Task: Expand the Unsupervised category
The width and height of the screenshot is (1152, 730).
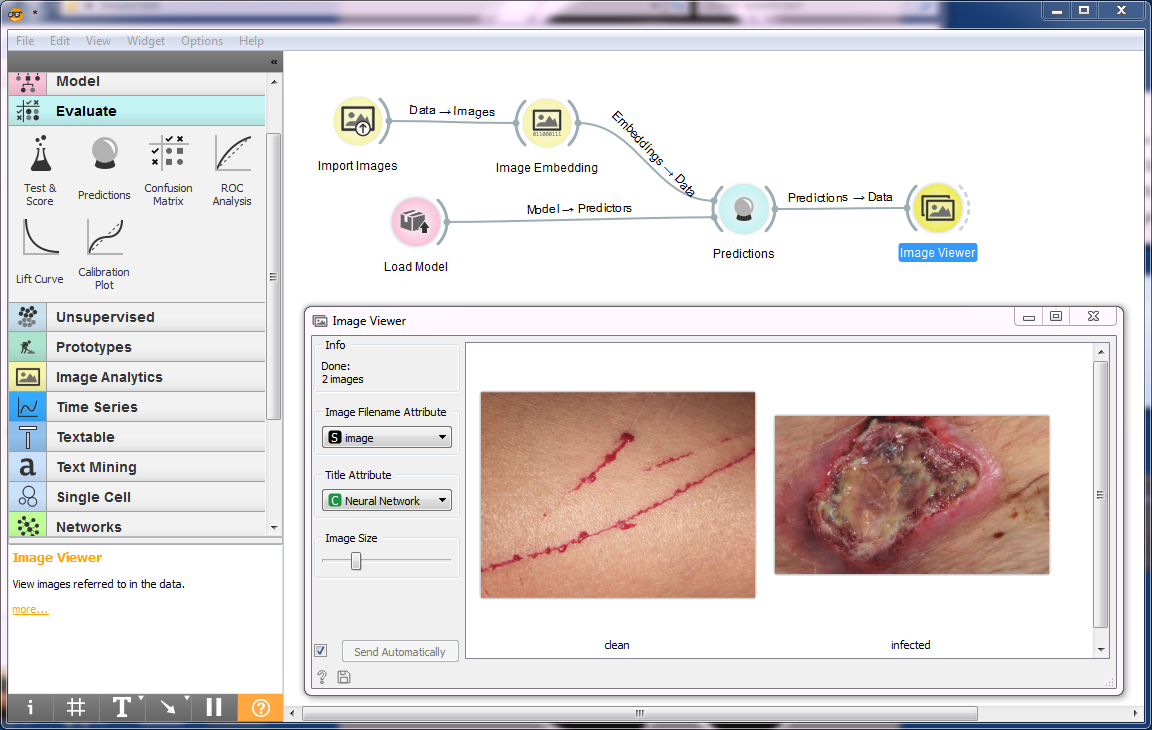Action: 137,317
